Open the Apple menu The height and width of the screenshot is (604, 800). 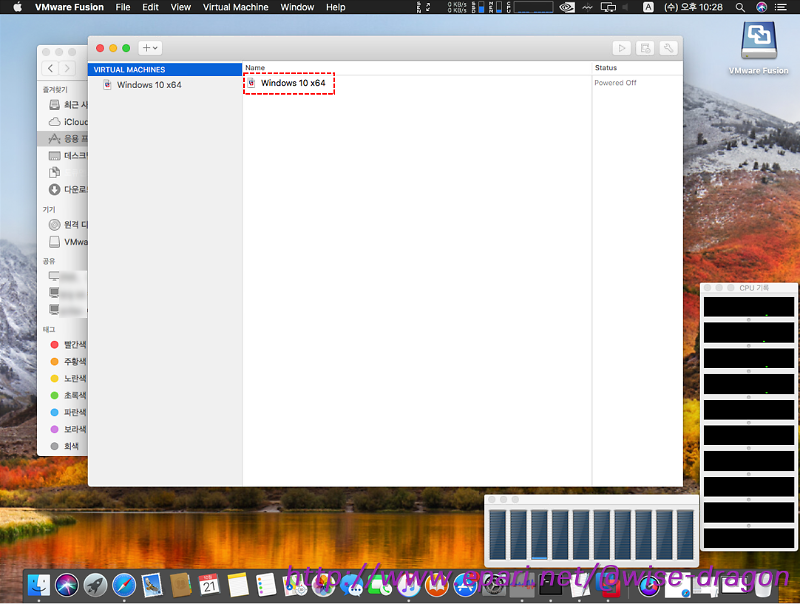point(17,7)
